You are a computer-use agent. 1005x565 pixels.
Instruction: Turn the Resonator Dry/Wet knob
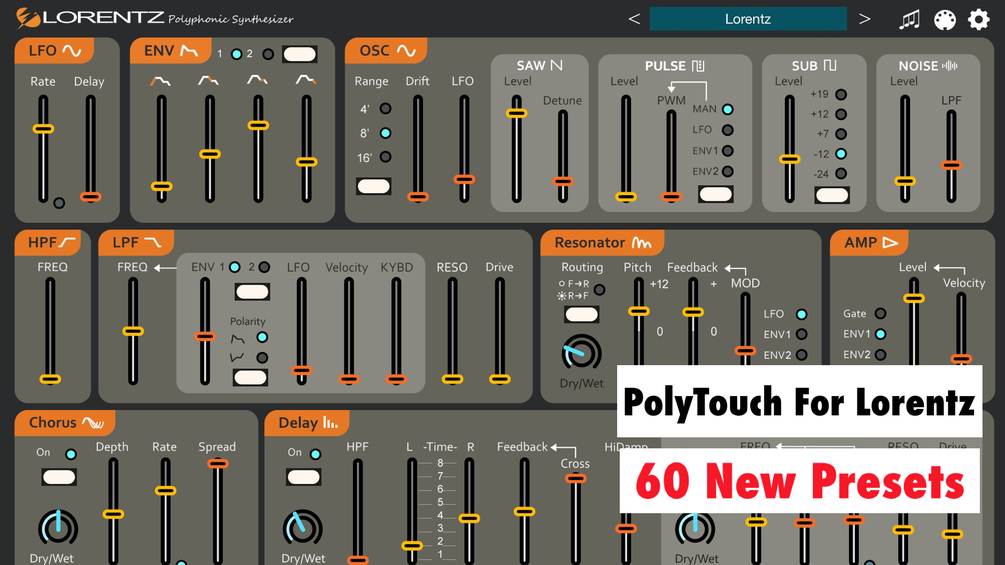point(581,352)
